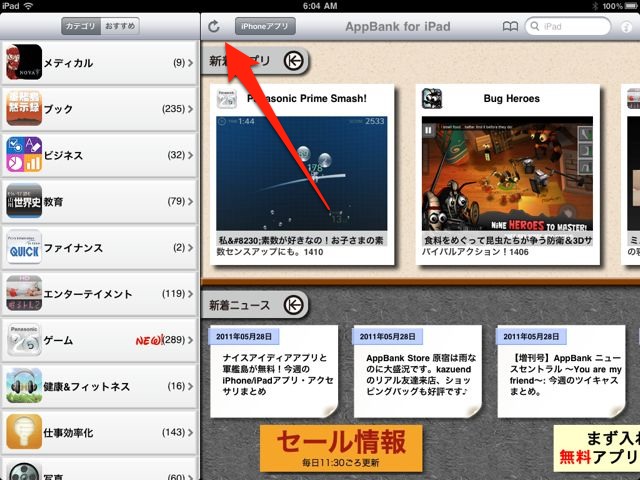Open the ゲーム category icon

click(24, 339)
